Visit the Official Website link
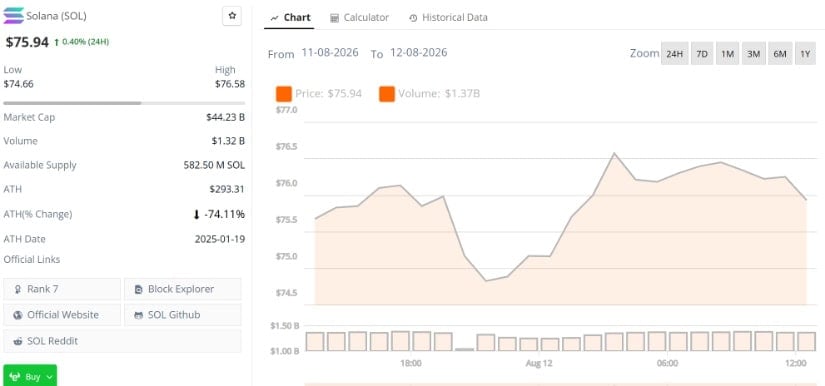825x386 pixels. pyautogui.click(x=62, y=315)
